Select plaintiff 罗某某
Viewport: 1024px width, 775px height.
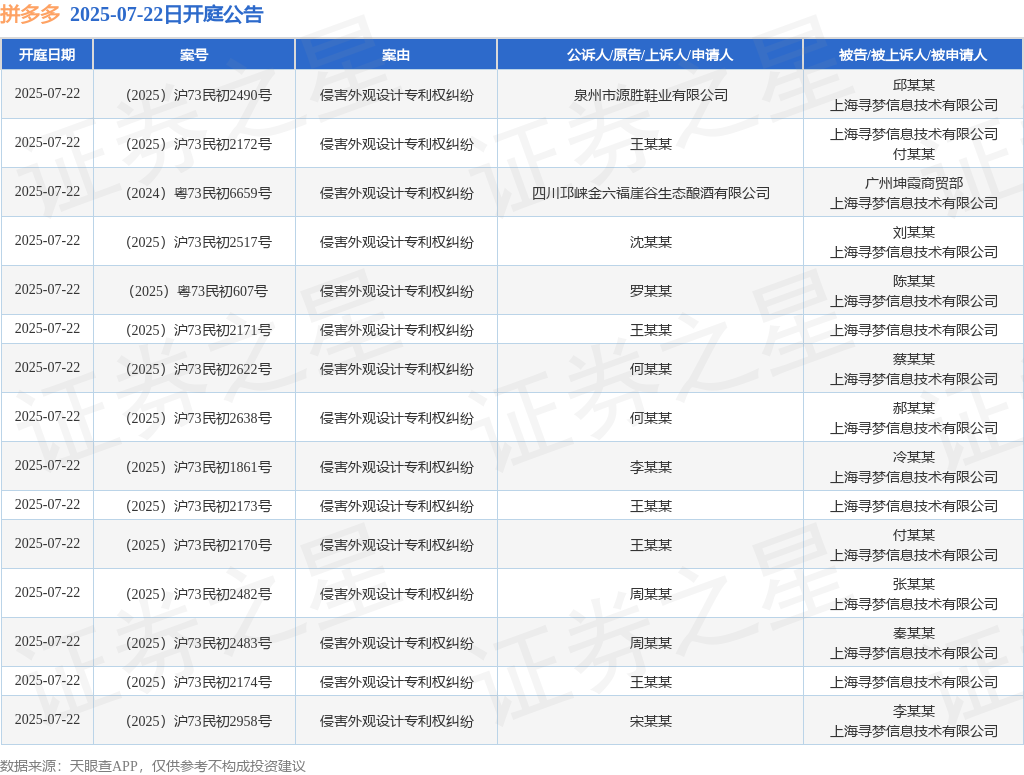click(650, 291)
